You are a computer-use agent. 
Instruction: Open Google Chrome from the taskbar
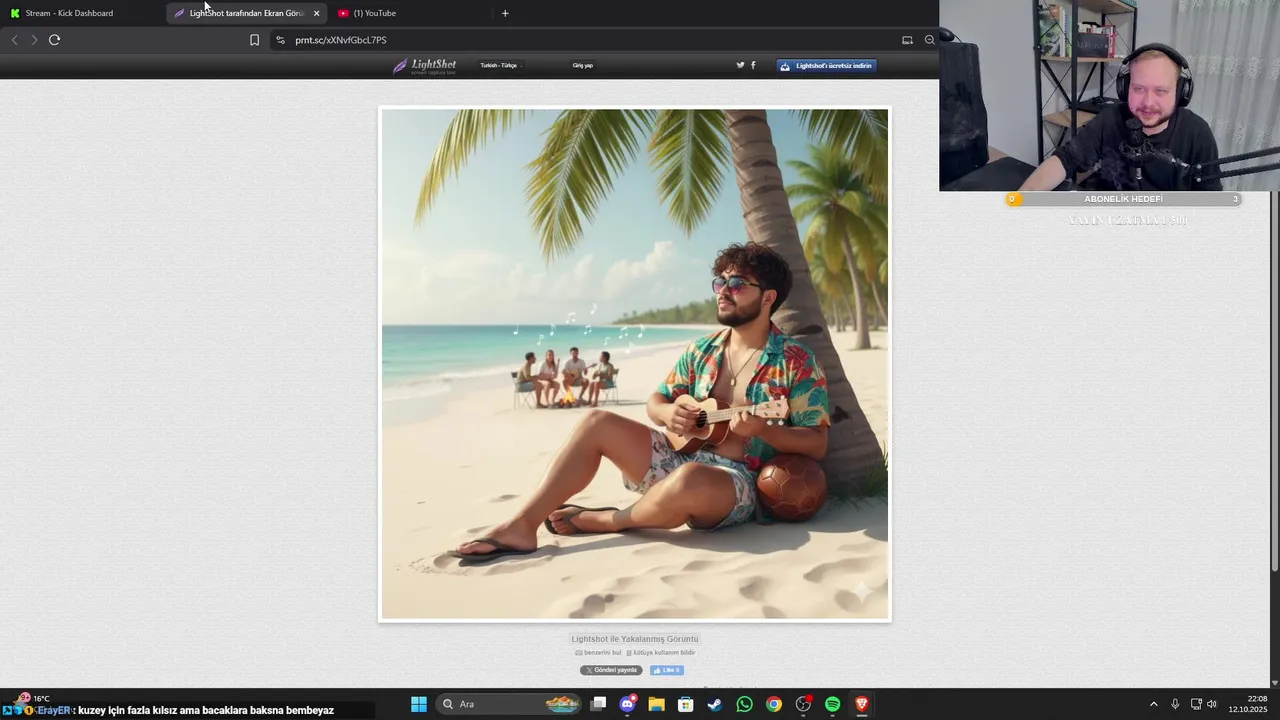(774, 704)
